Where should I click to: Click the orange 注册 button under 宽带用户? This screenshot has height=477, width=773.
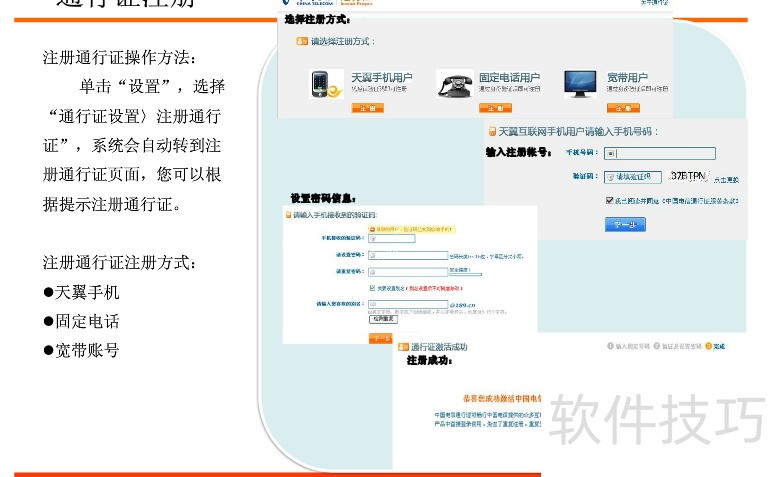pos(623,108)
